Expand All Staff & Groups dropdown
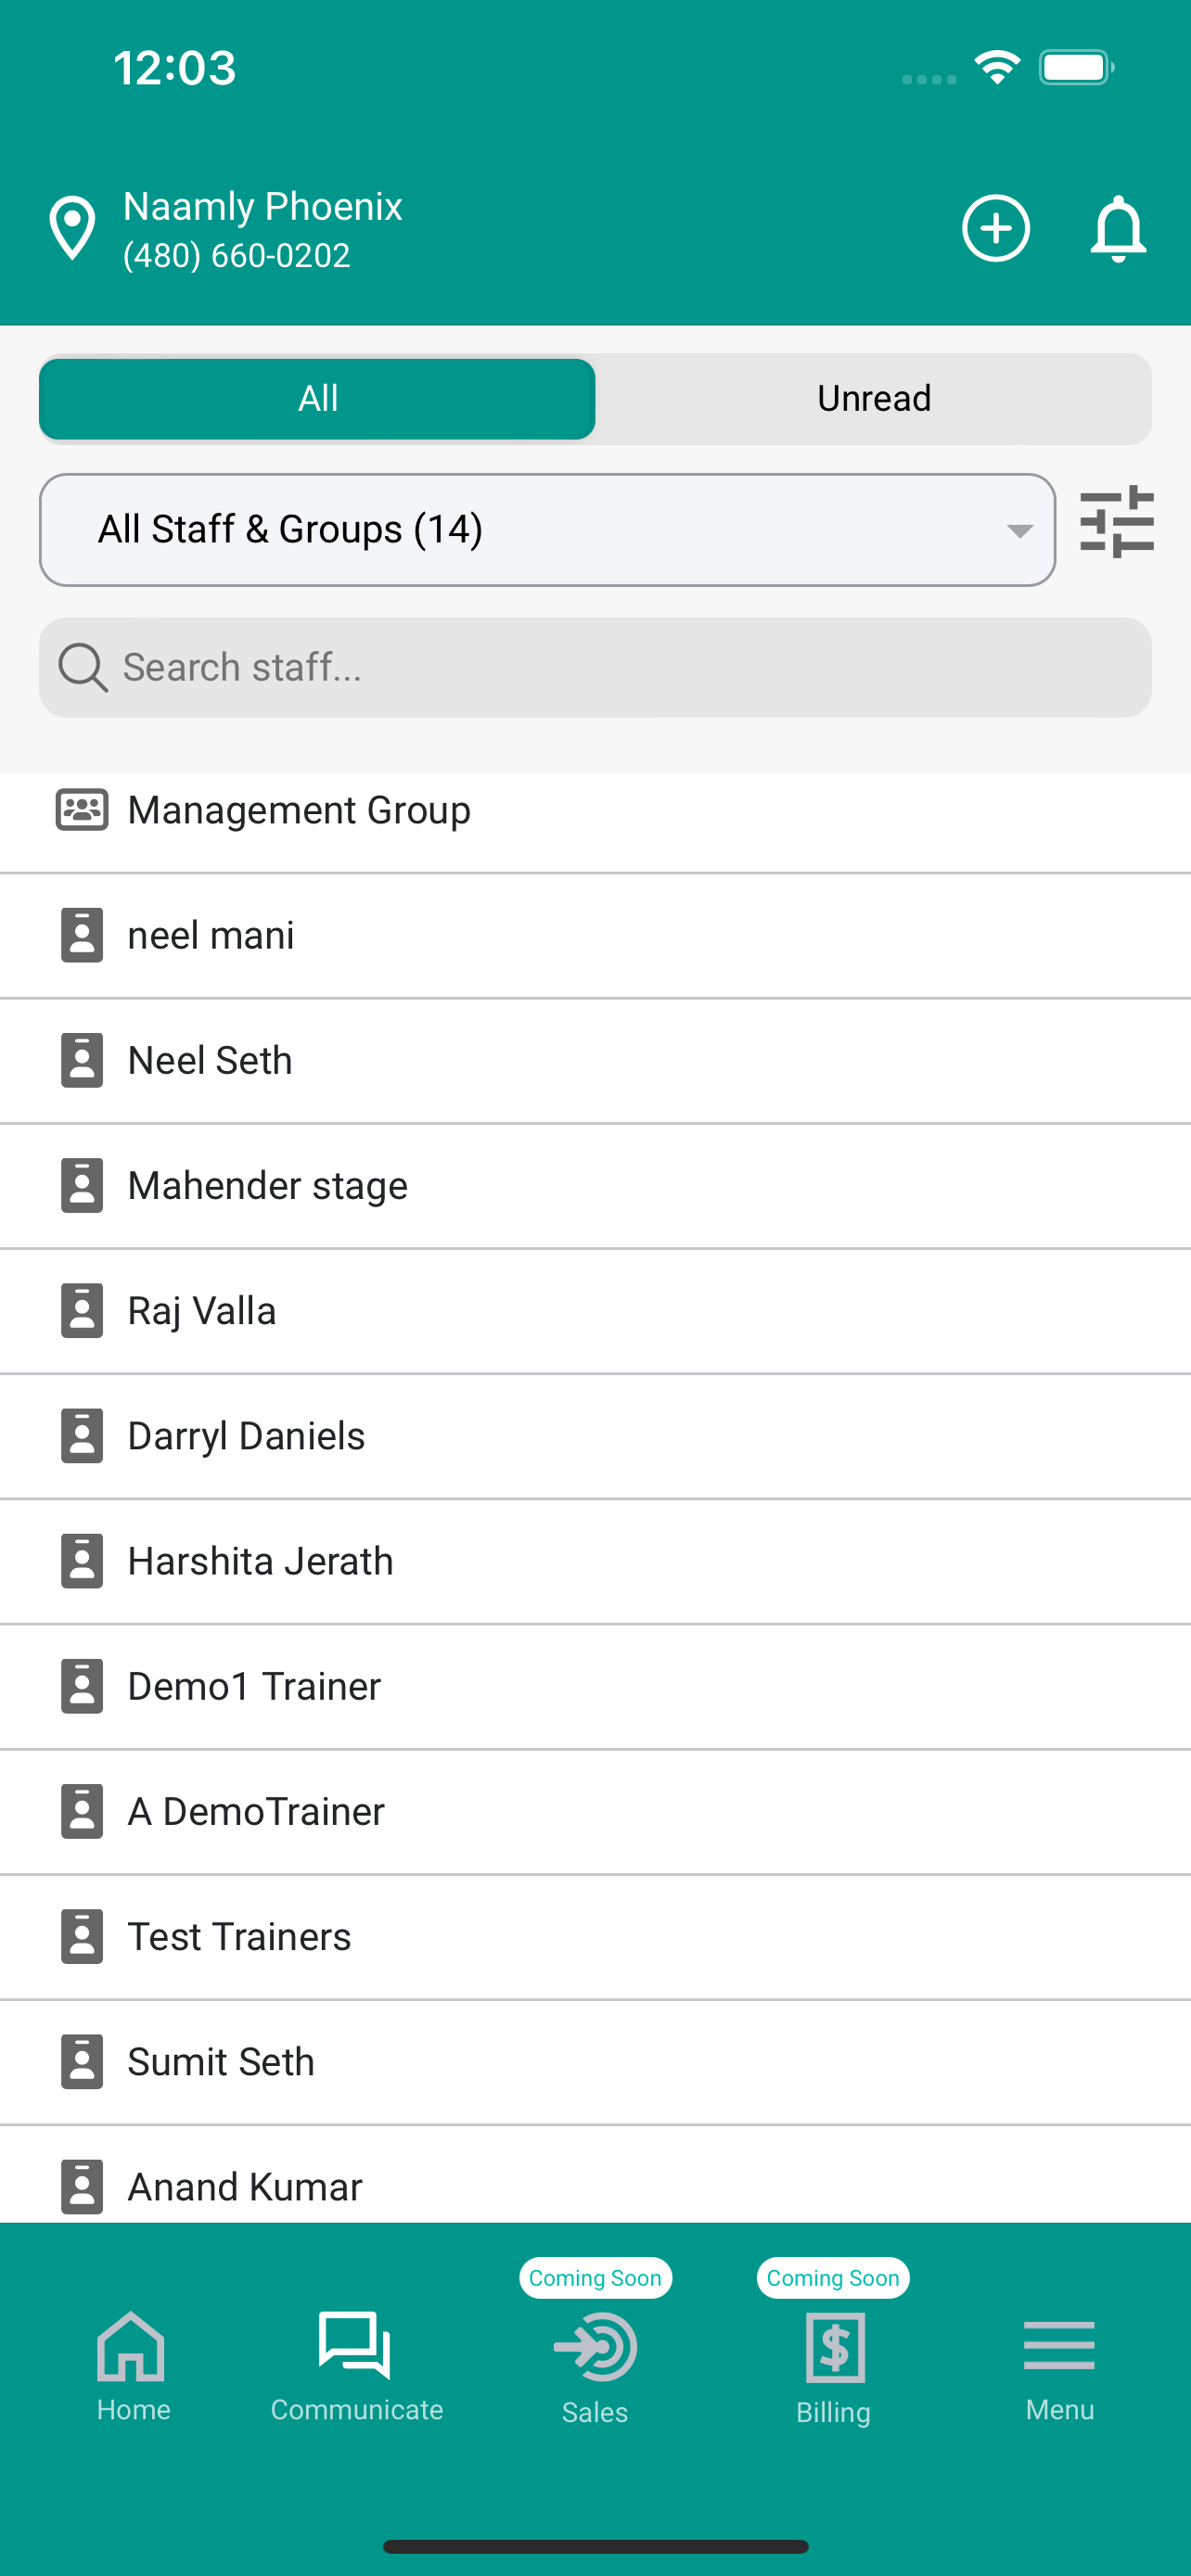This screenshot has height=2576, width=1191. [x=547, y=530]
